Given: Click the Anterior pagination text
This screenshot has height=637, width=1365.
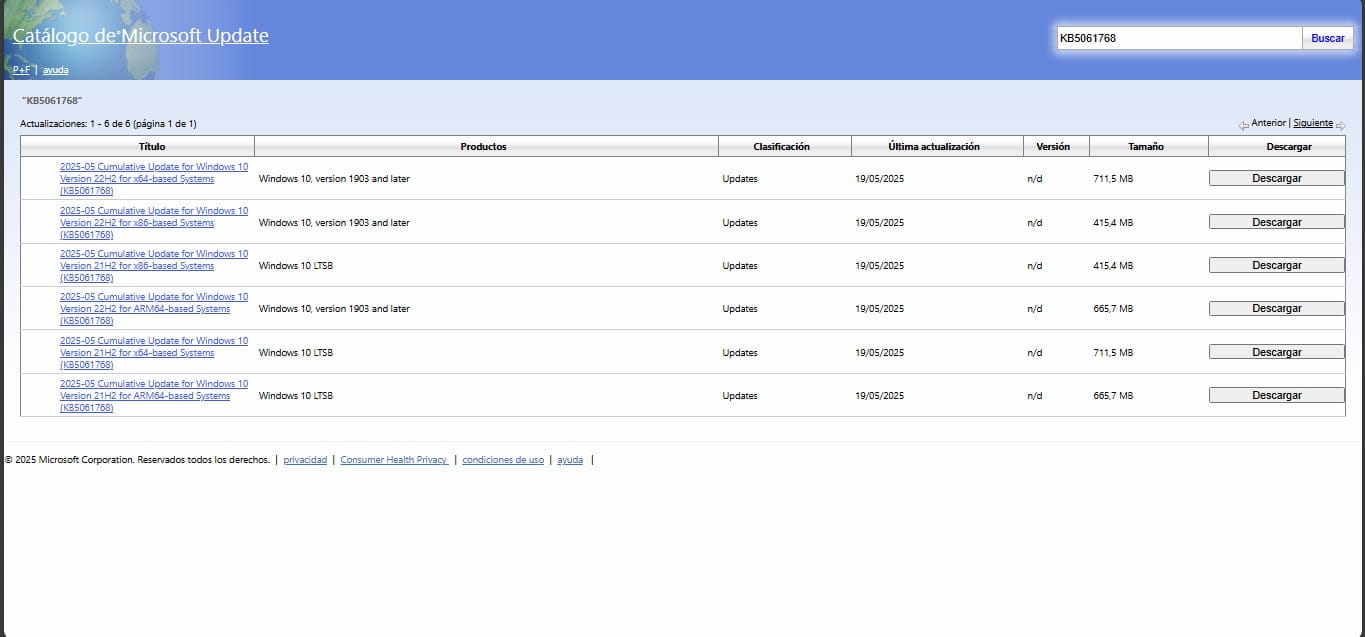Looking at the screenshot, I should tap(1268, 123).
